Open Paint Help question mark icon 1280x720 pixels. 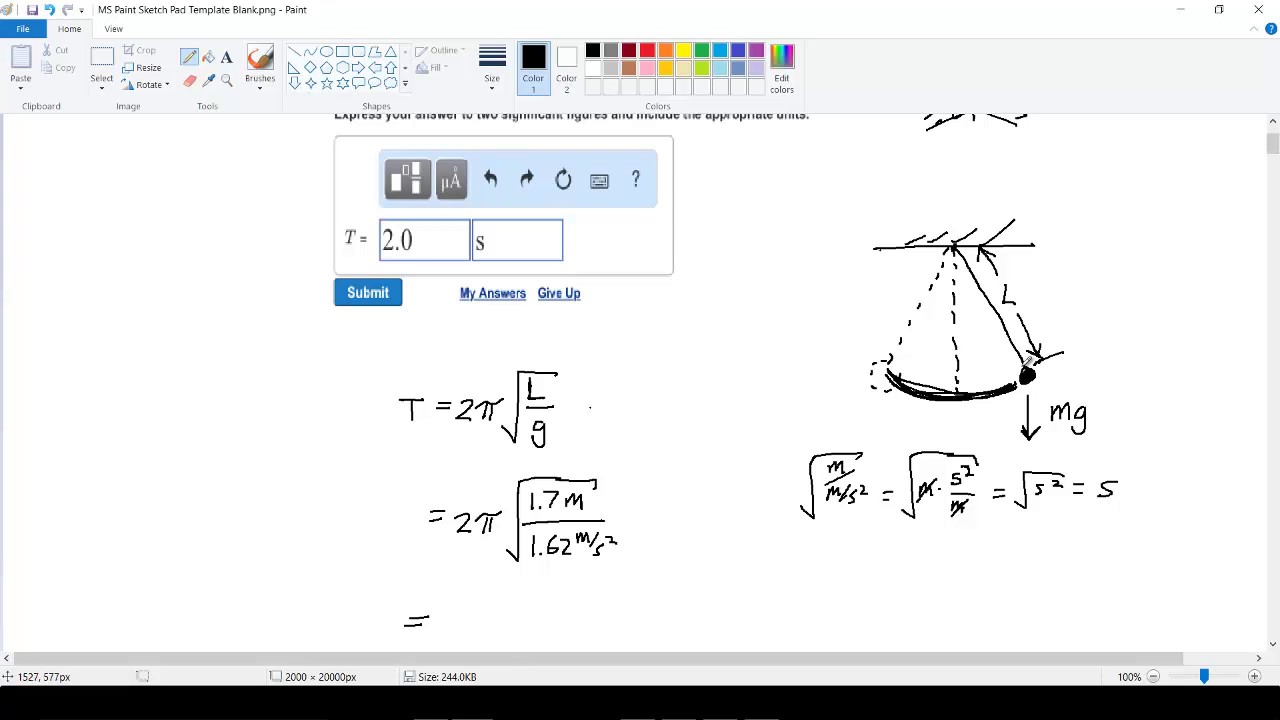(1271, 29)
